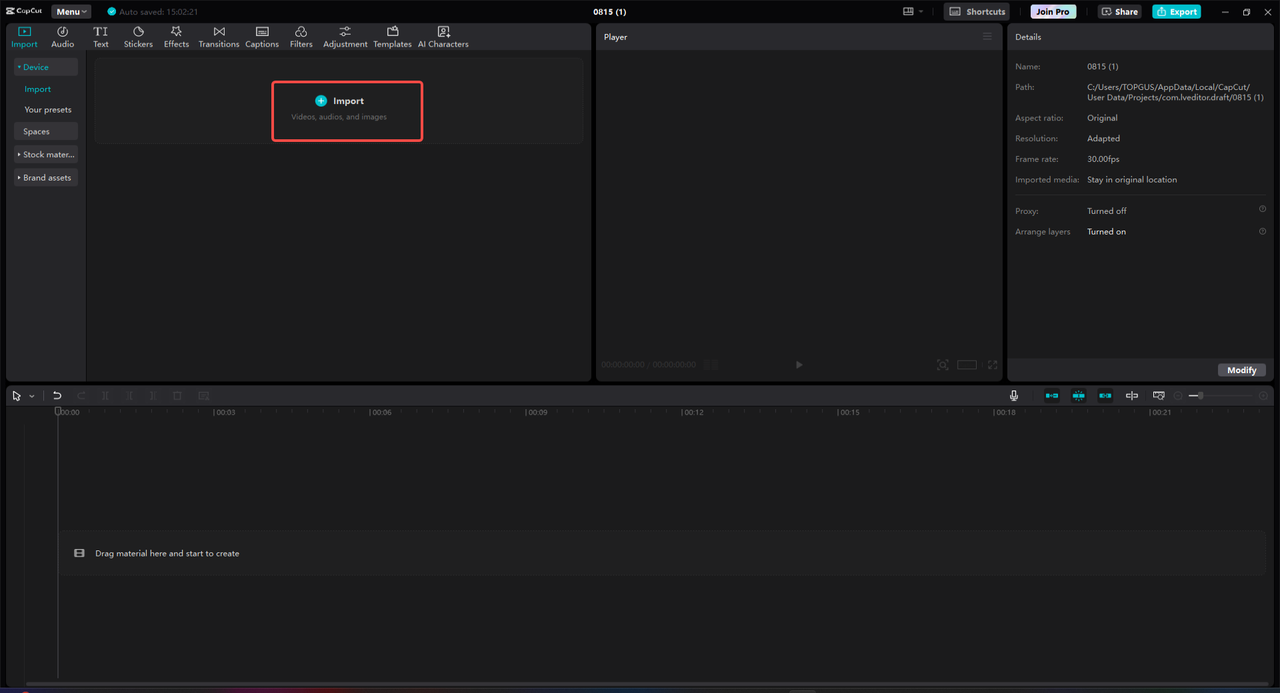This screenshot has width=1280, height=693.
Task: Open the Shortcuts panel
Action: [977, 12]
